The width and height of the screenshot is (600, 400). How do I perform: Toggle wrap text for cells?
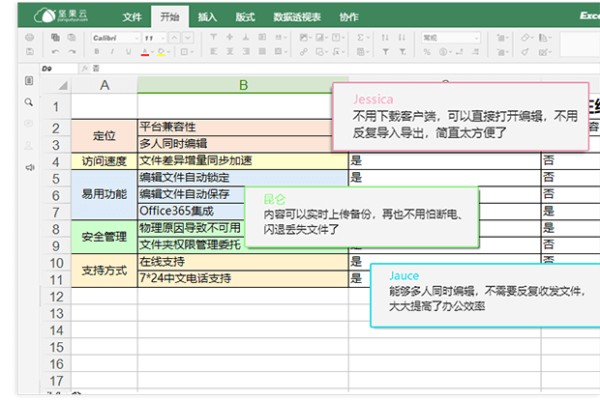click(x=262, y=37)
